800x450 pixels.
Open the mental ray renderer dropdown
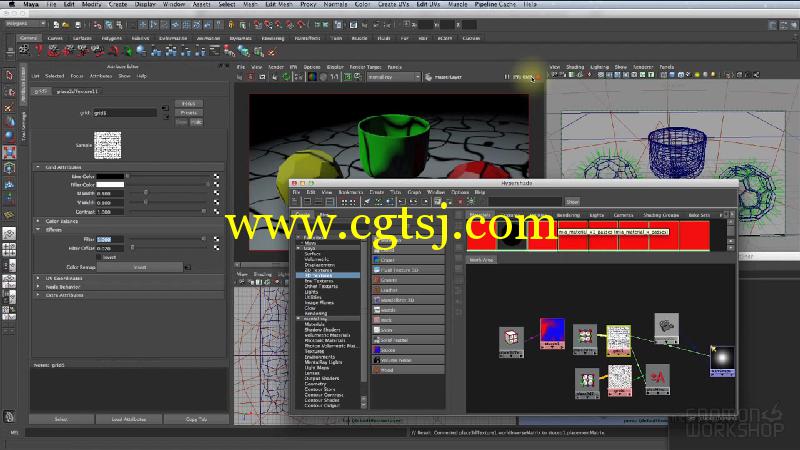pos(393,77)
